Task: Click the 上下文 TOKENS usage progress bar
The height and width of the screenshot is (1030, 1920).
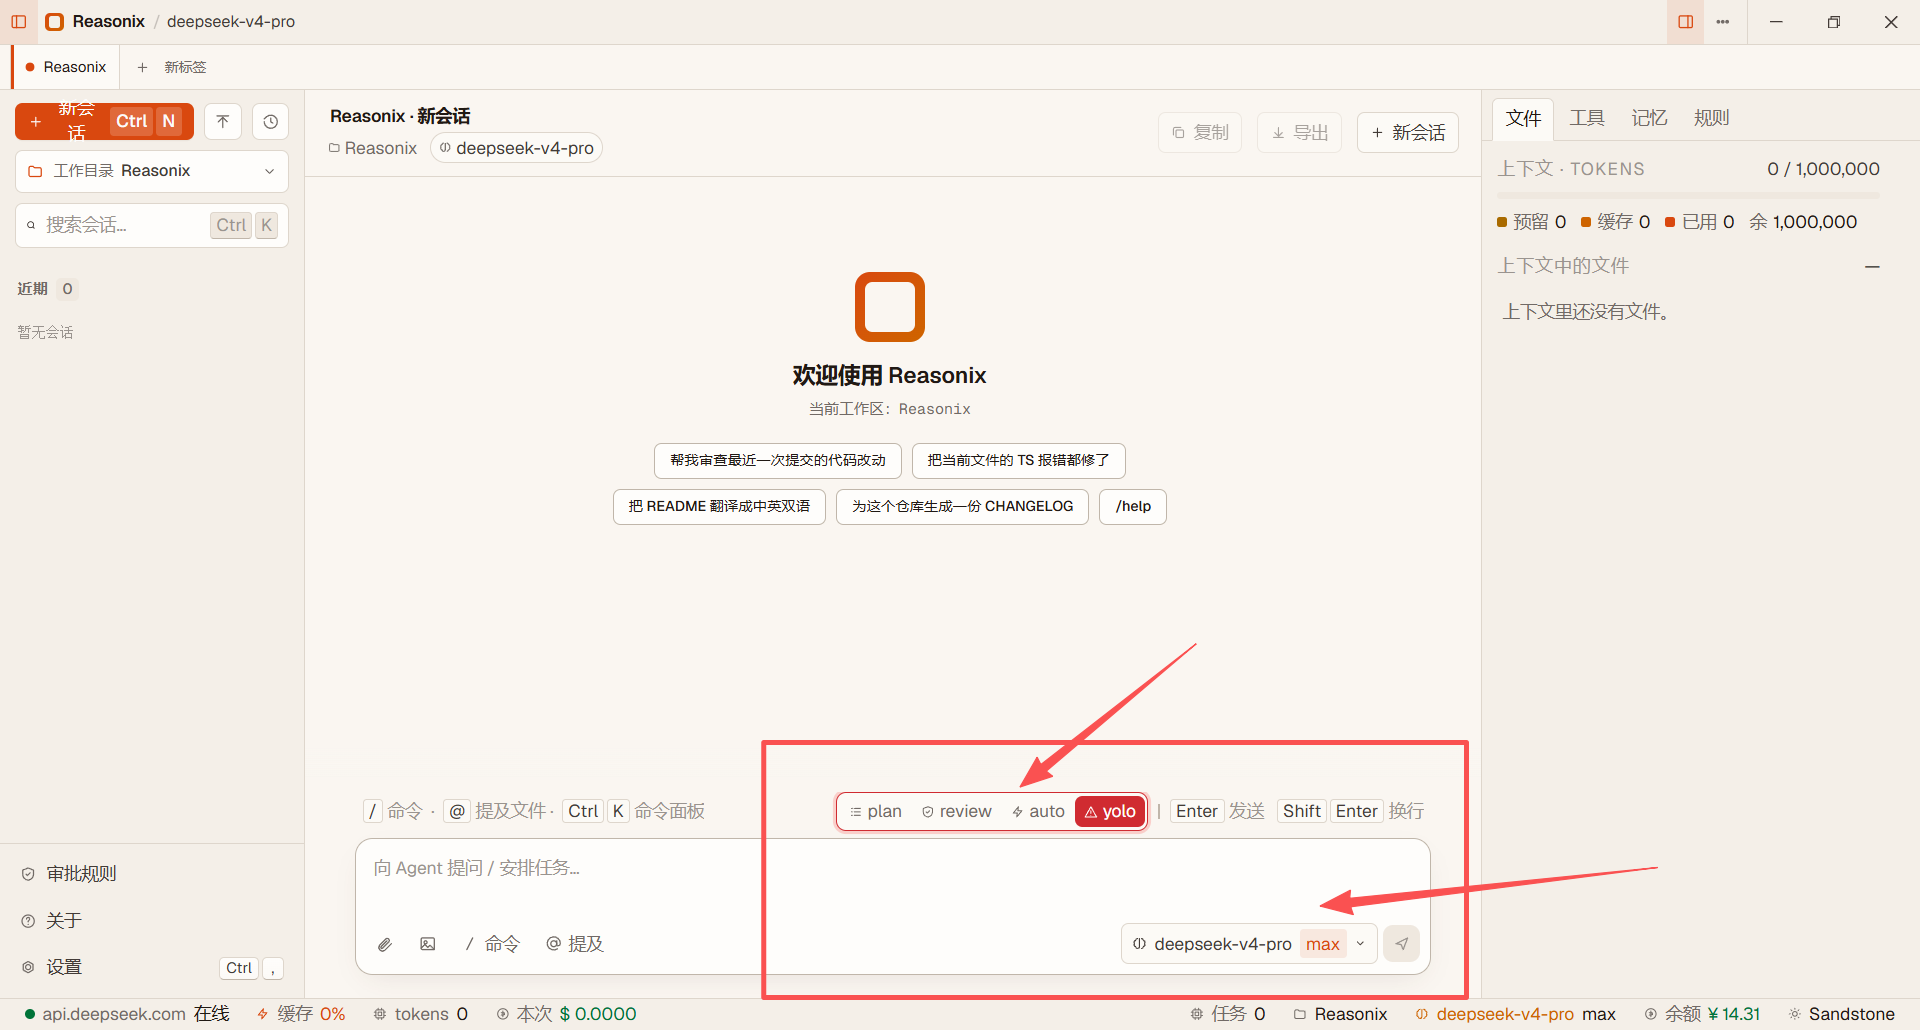Action: [1688, 195]
